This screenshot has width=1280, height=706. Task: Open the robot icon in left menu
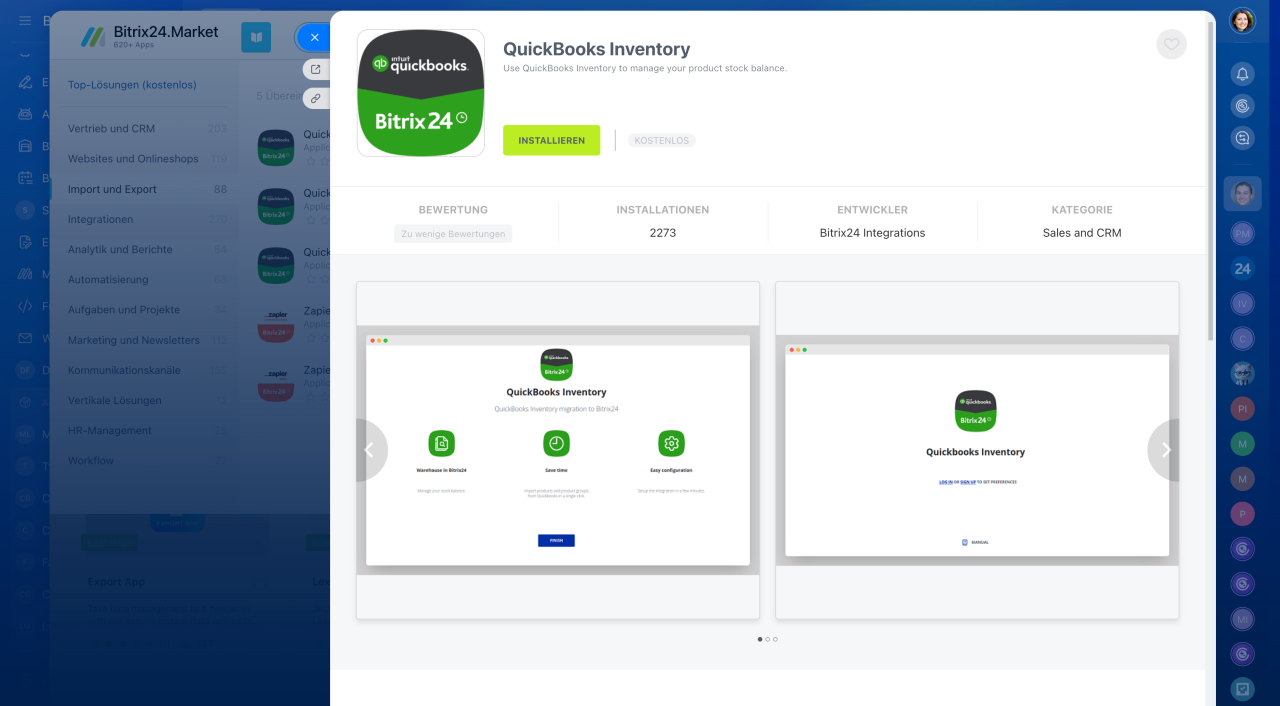point(25,114)
